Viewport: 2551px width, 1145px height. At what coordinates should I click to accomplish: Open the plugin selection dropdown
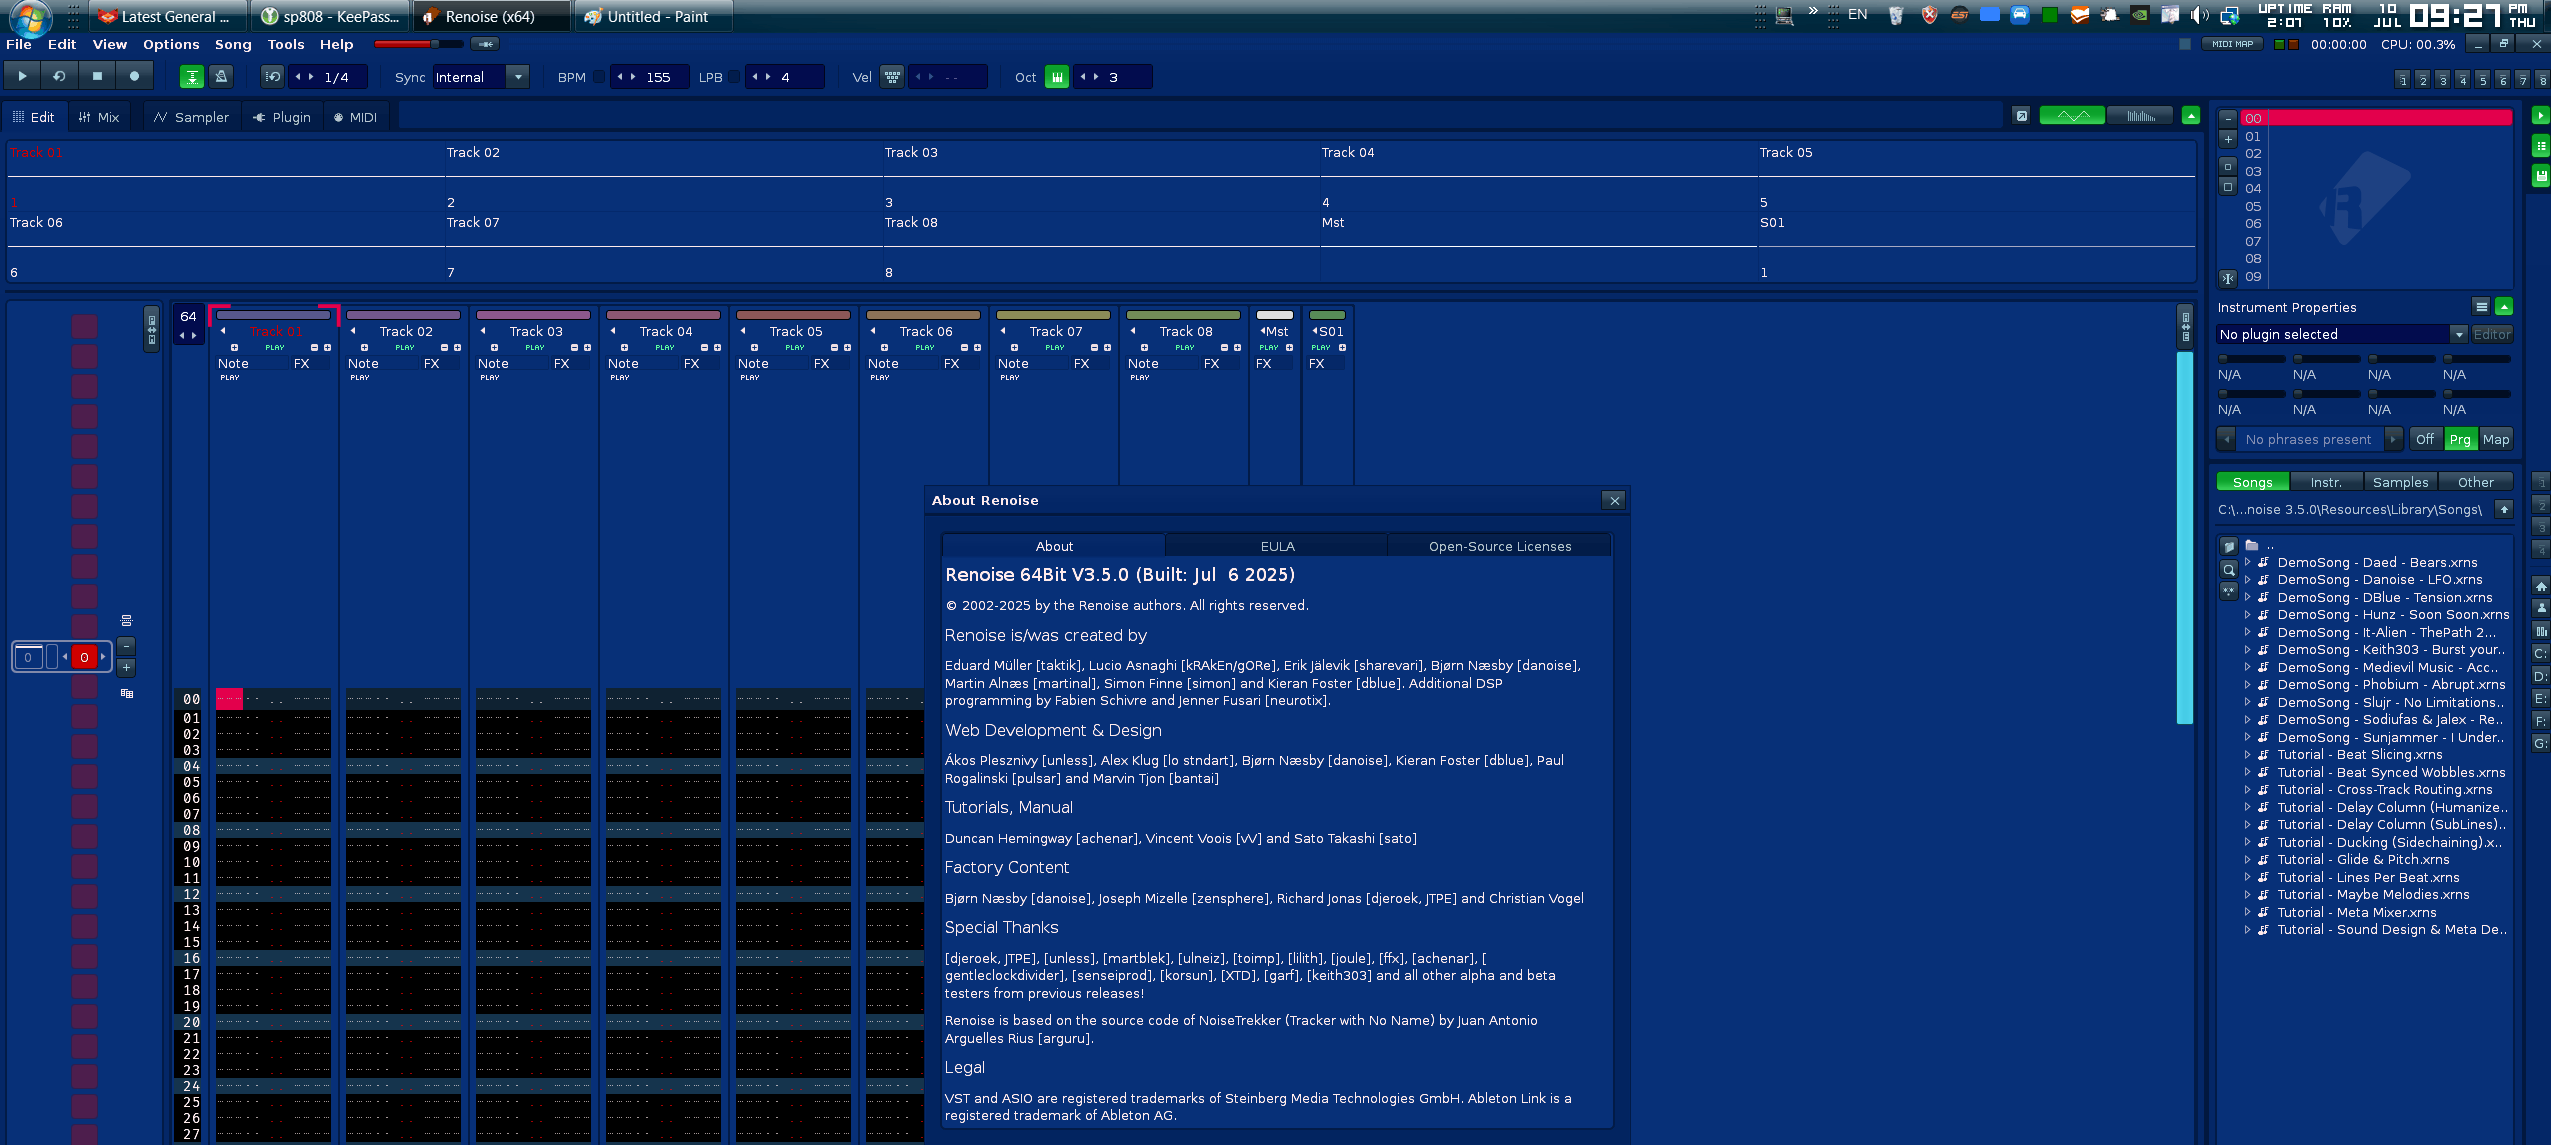coord(2458,334)
